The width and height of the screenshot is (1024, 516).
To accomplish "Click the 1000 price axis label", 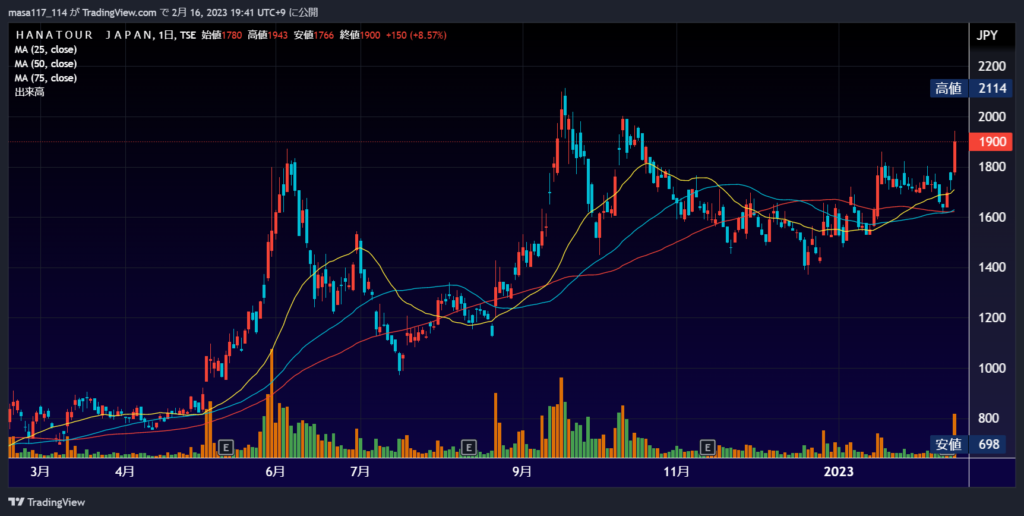I will point(992,368).
